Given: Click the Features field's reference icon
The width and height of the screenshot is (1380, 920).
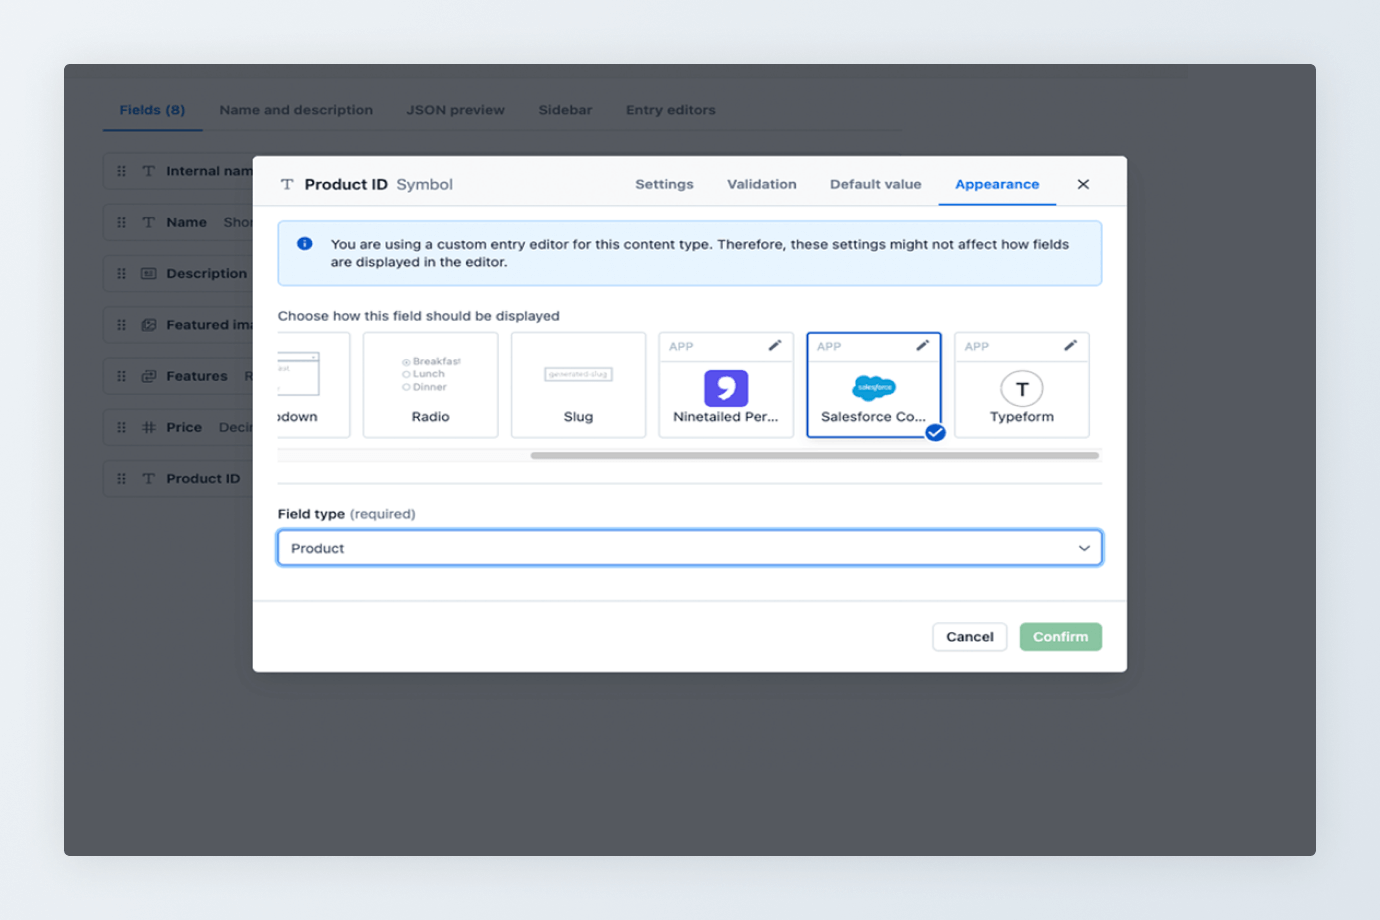Looking at the screenshot, I should pyautogui.click(x=149, y=375).
